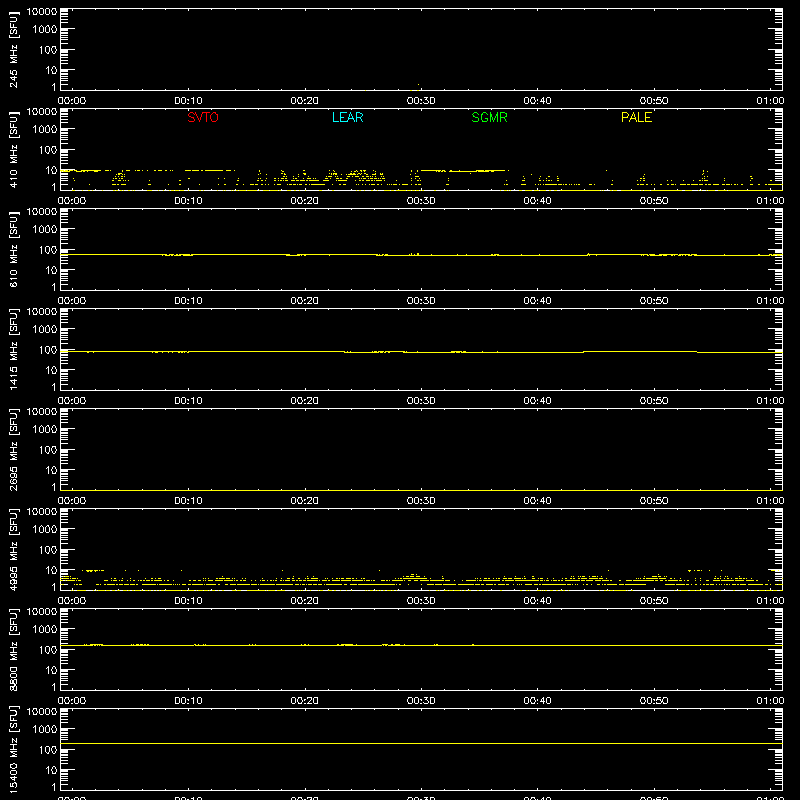Click the 1000 tick value on 8800 MHz axis
The height and width of the screenshot is (800, 800).
[45, 630]
